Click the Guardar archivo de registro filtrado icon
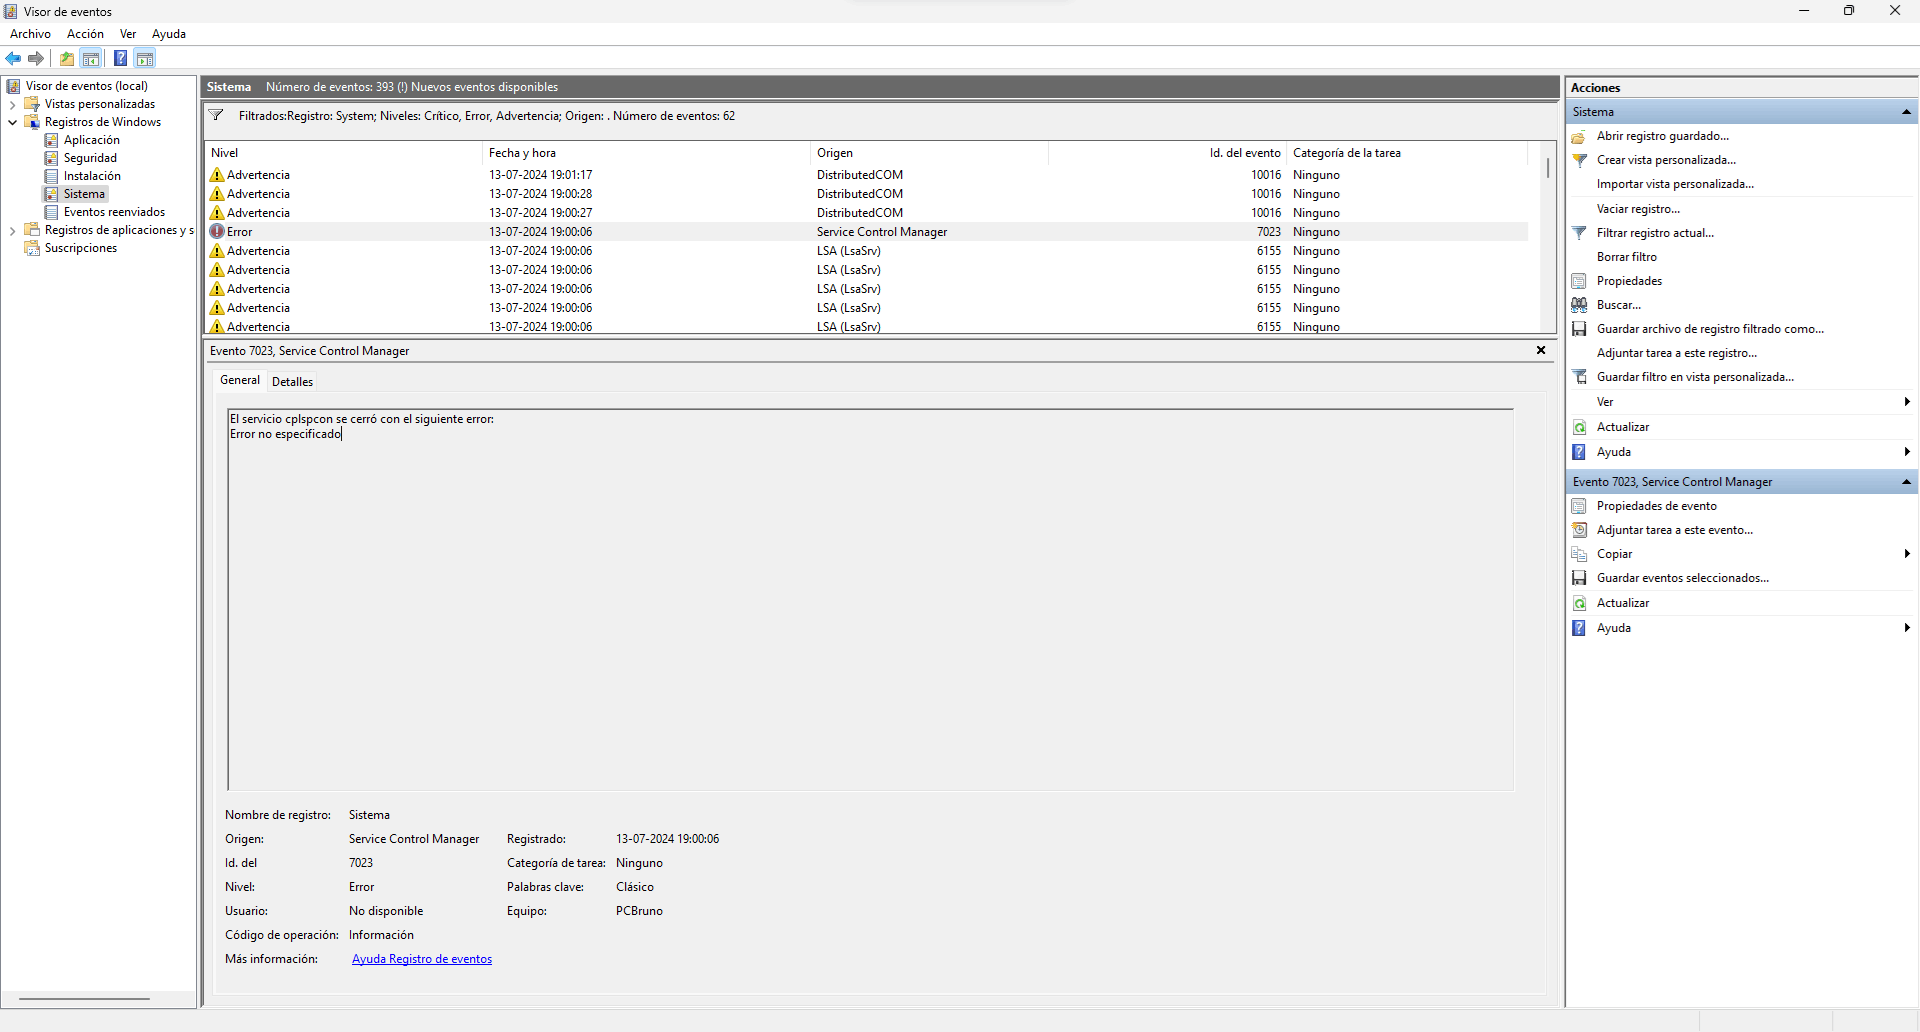Screen dimensions: 1920x1032 [1579, 329]
